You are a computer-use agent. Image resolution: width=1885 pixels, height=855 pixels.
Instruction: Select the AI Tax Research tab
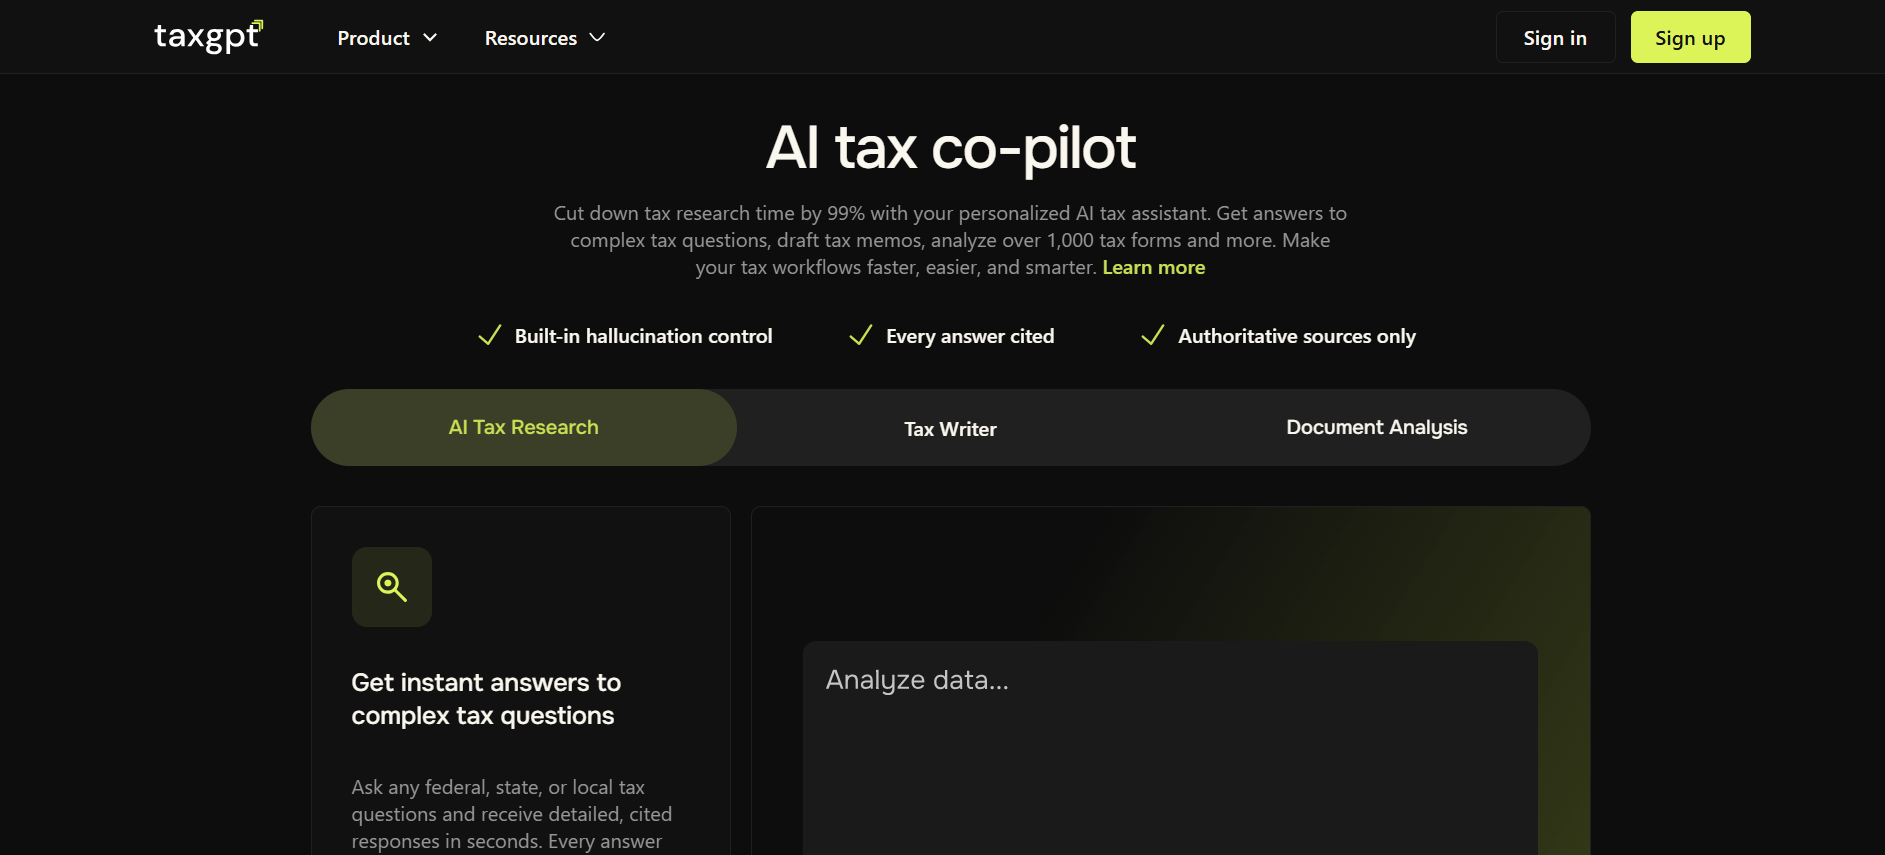[x=524, y=427]
